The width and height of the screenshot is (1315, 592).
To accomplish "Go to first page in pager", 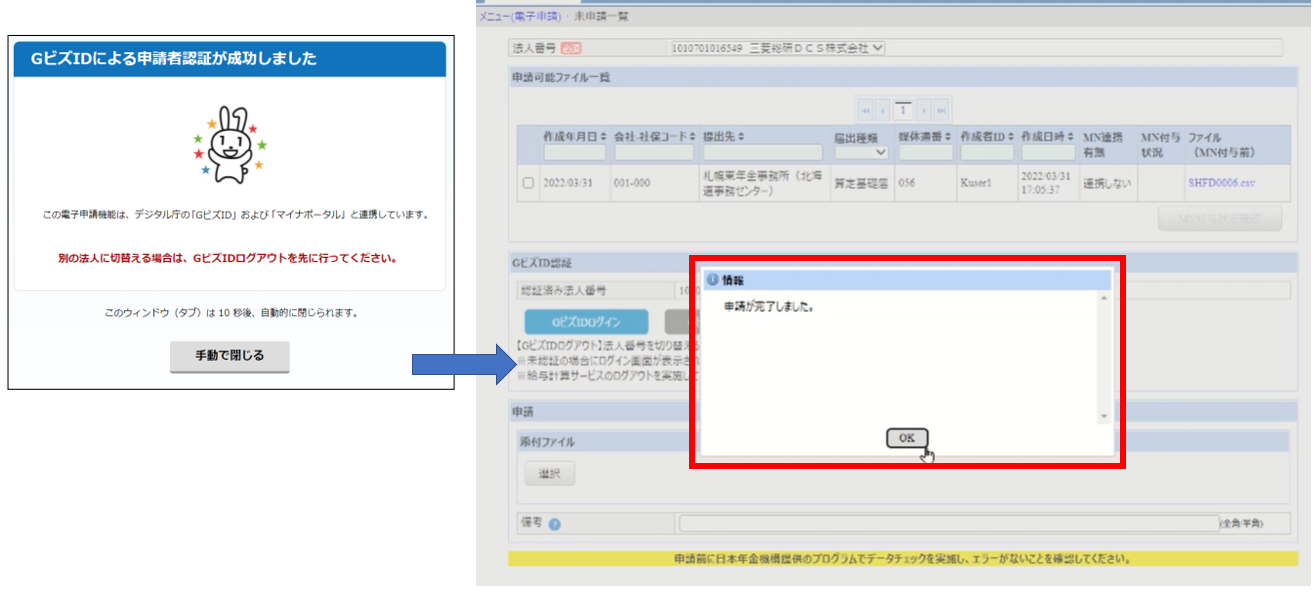I will point(866,109).
